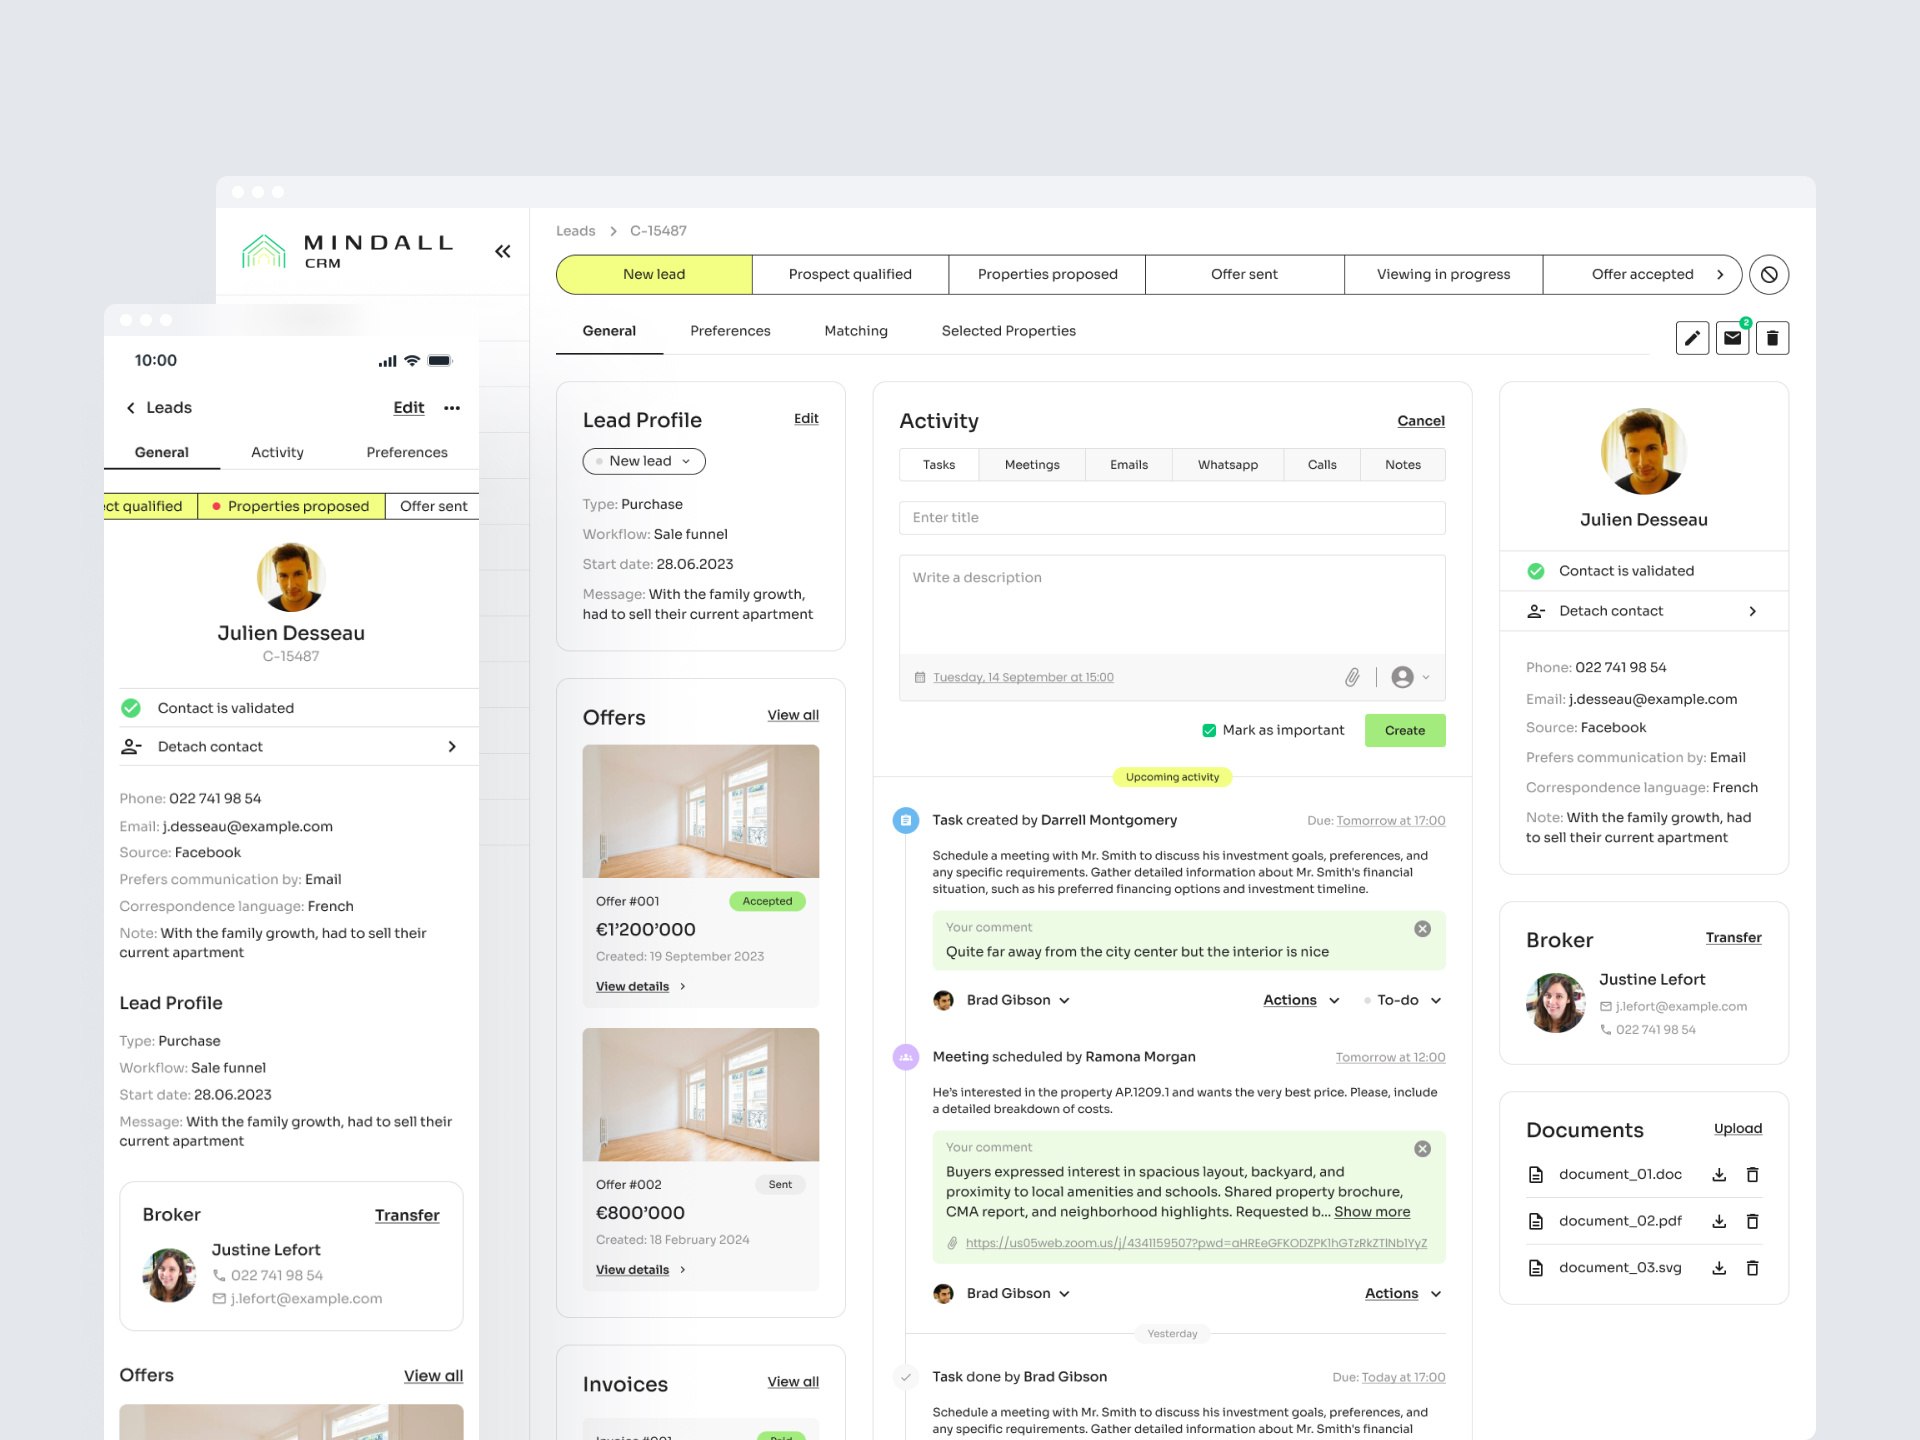Delete document_03.svg using its trash icon
This screenshot has height=1440, width=1920.
(x=1752, y=1267)
